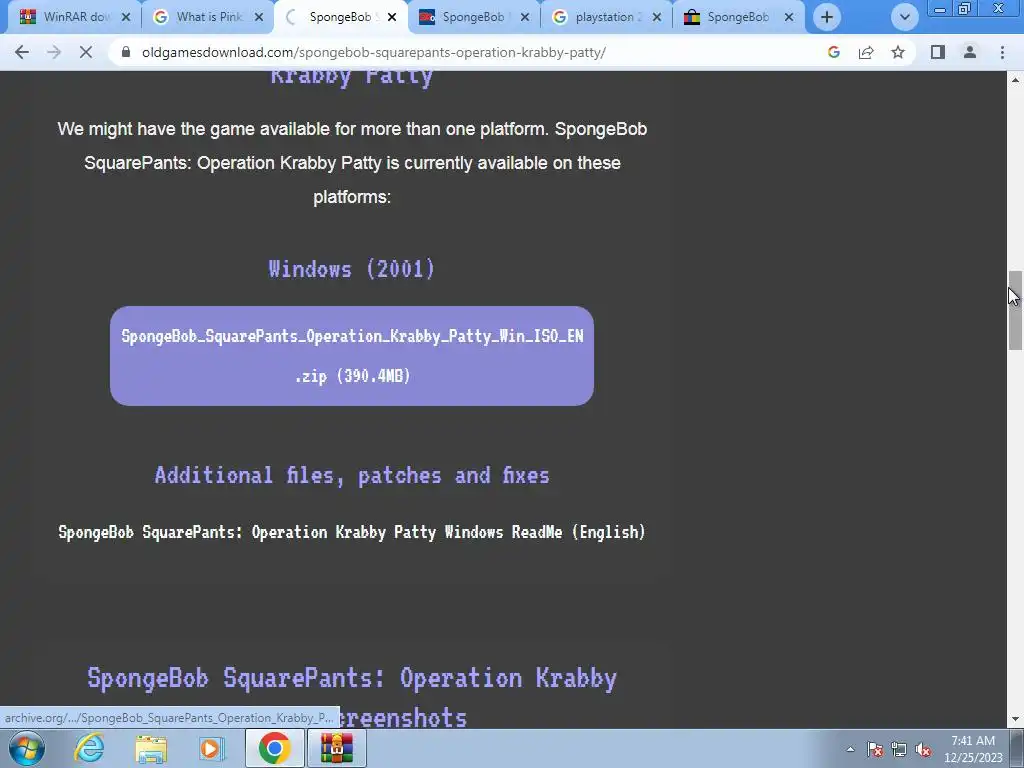Image resolution: width=1024 pixels, height=768 pixels.
Task: Open a new tab
Action: [x=827, y=17]
